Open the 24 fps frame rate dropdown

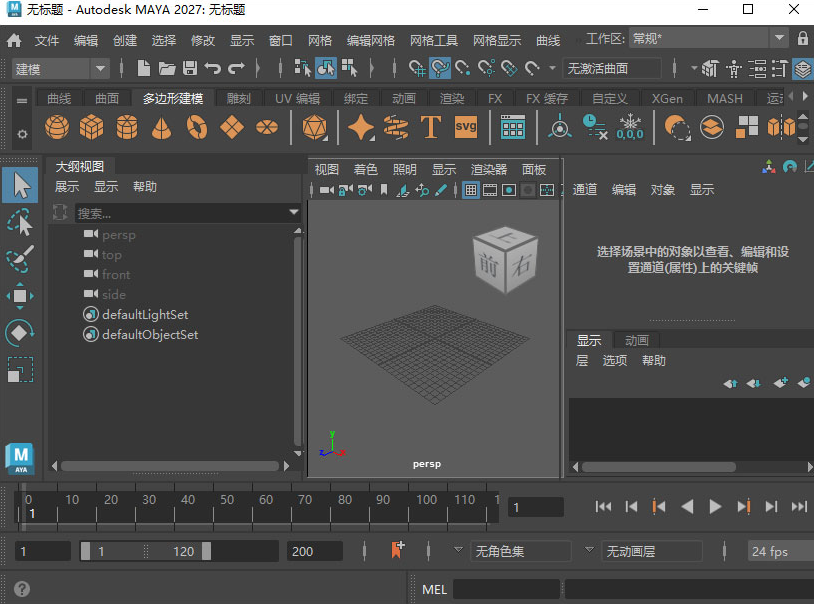coord(781,551)
